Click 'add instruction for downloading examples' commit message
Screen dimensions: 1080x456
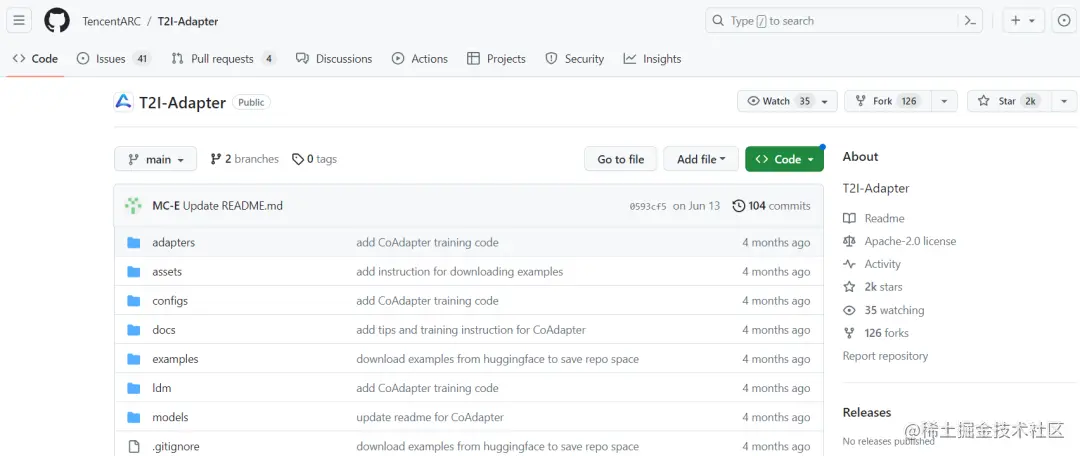coord(459,271)
